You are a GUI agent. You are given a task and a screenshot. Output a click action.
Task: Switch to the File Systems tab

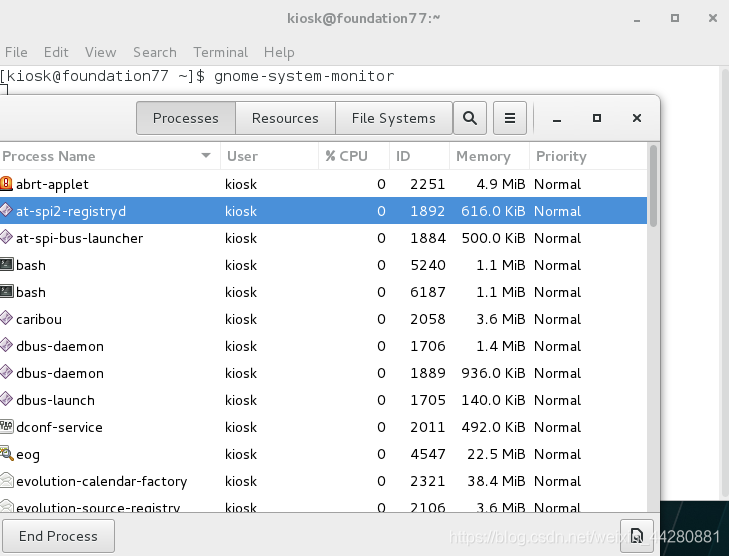click(x=393, y=118)
